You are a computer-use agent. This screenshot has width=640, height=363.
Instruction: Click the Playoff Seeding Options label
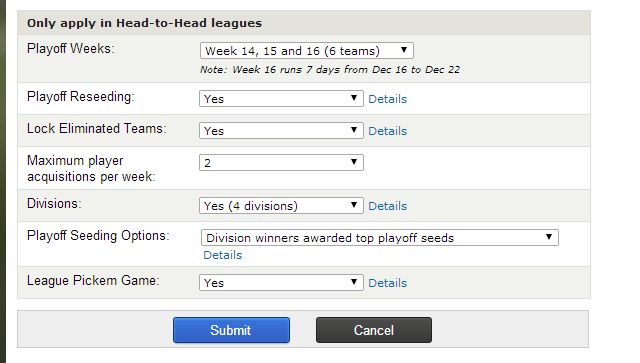98,236
